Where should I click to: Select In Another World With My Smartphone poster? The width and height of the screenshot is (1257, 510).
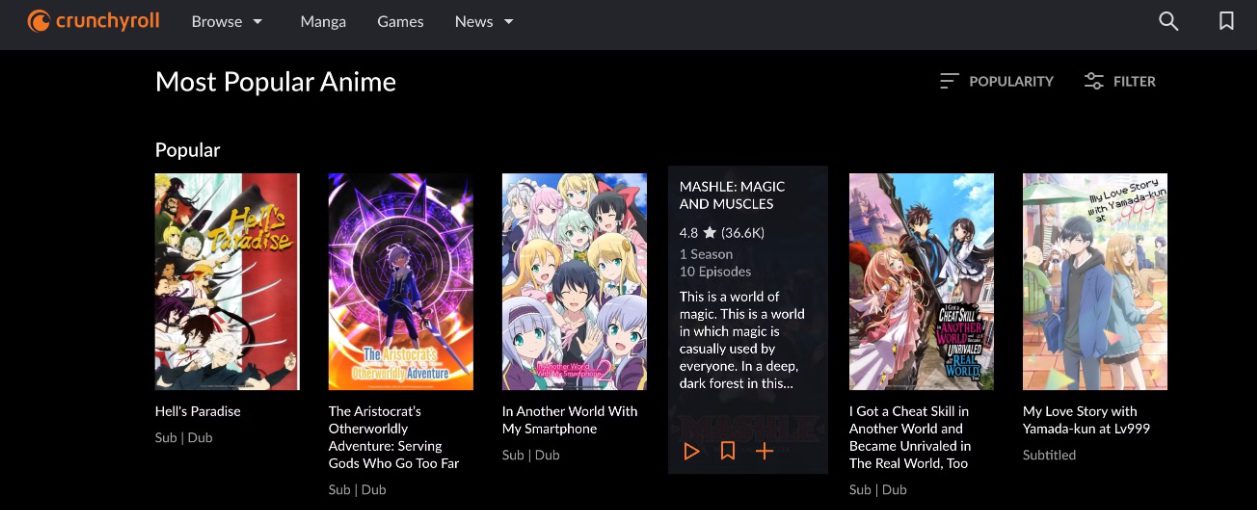(574, 281)
